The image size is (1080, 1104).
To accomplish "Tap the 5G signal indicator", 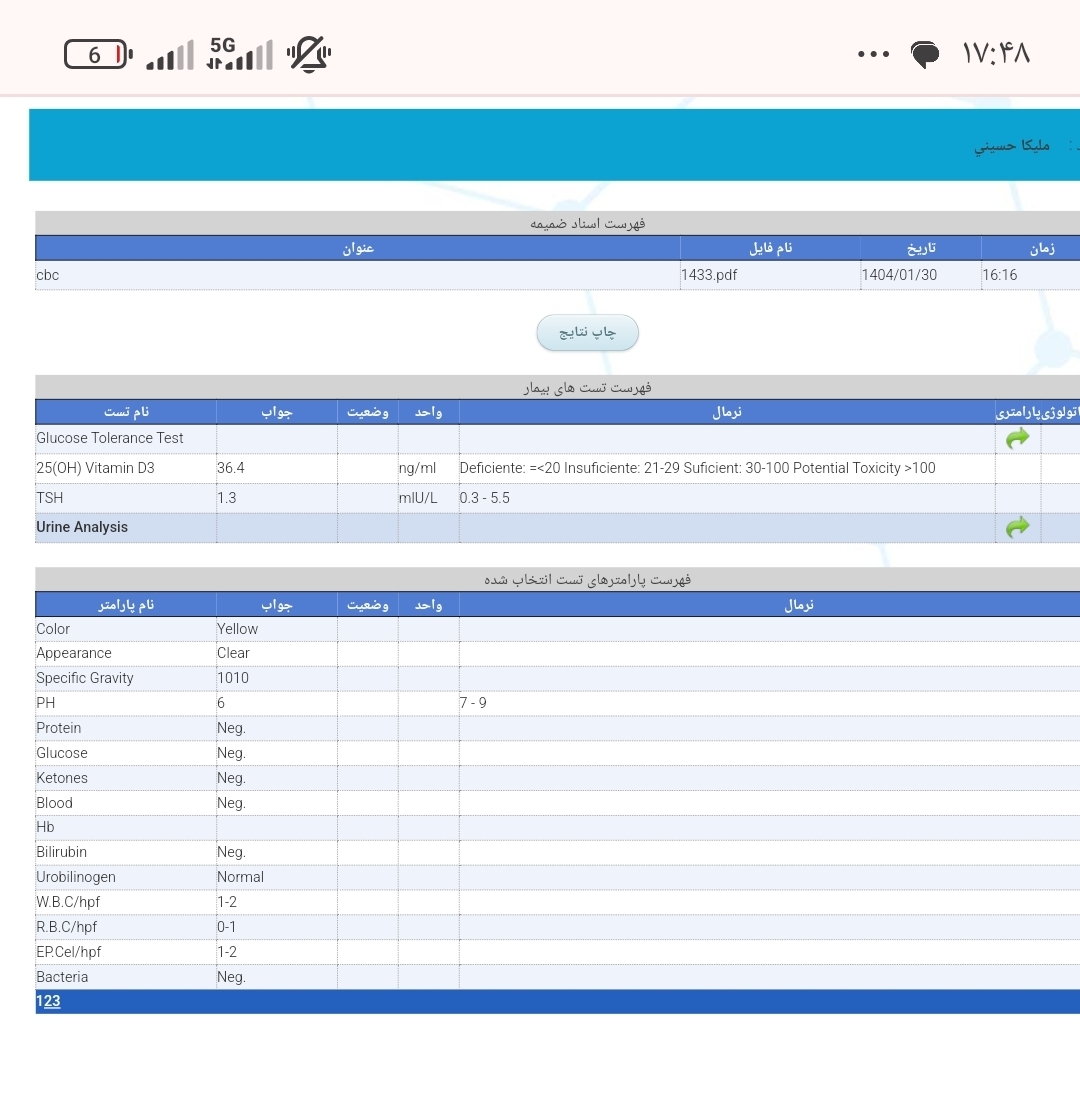I will point(239,54).
